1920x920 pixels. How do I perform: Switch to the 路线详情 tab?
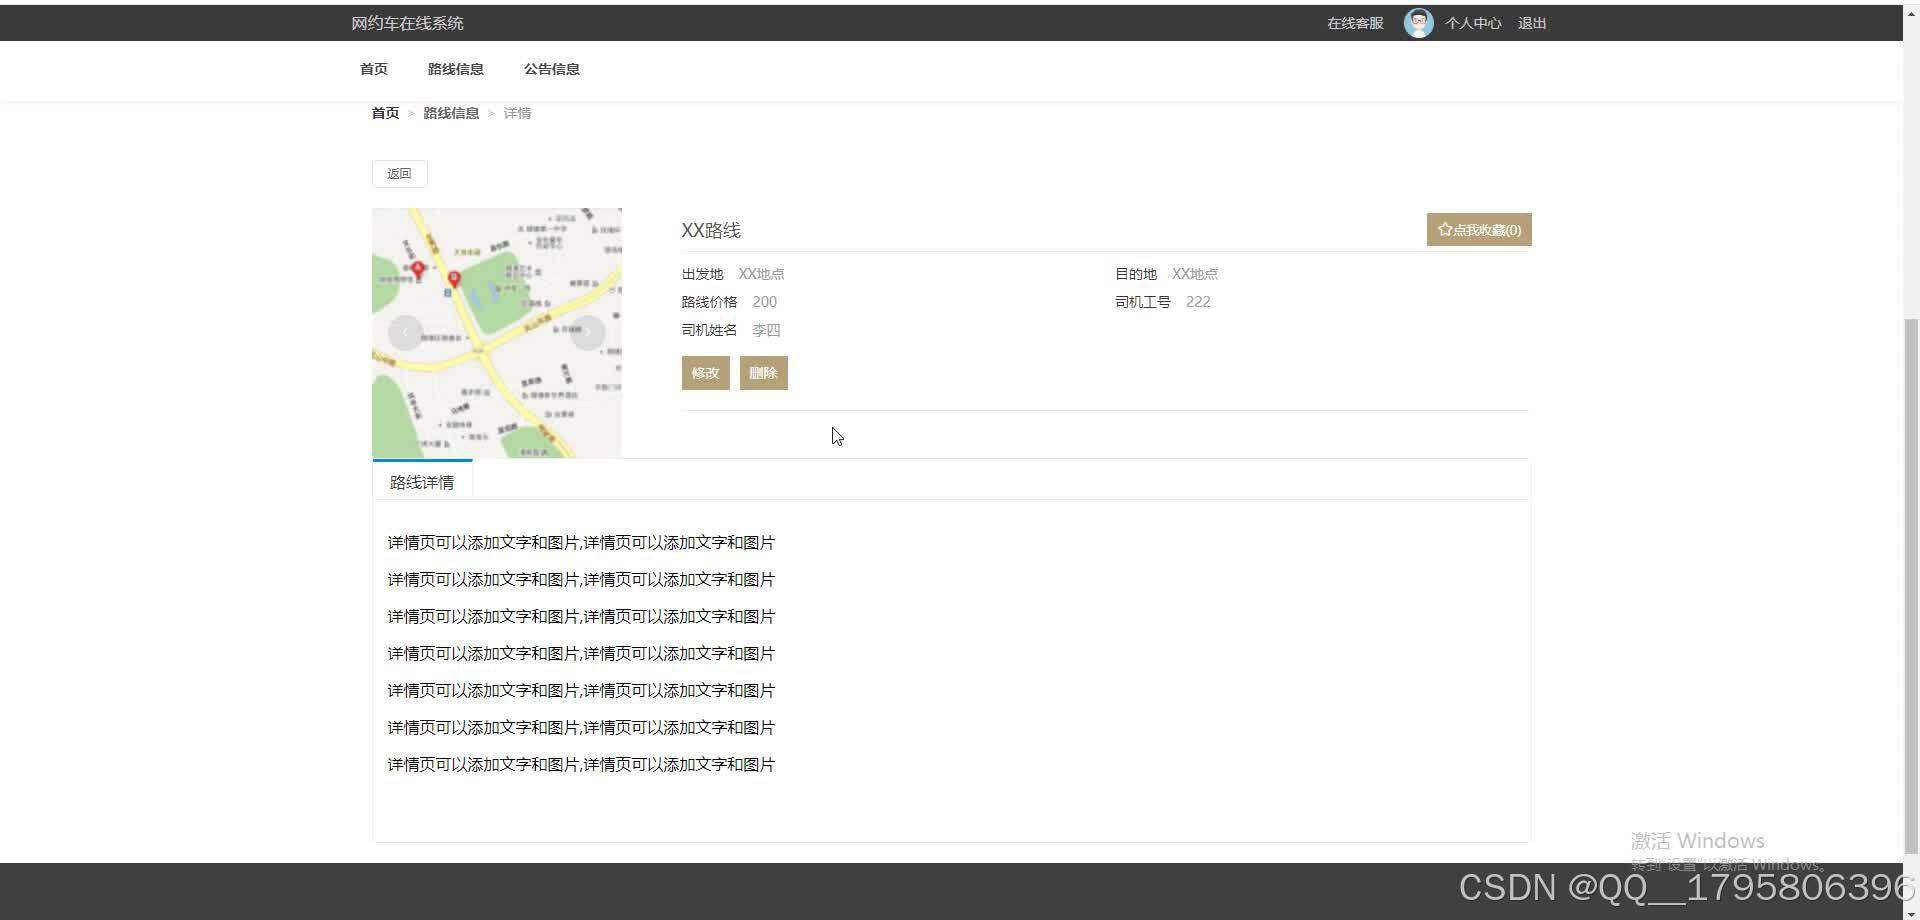[421, 481]
